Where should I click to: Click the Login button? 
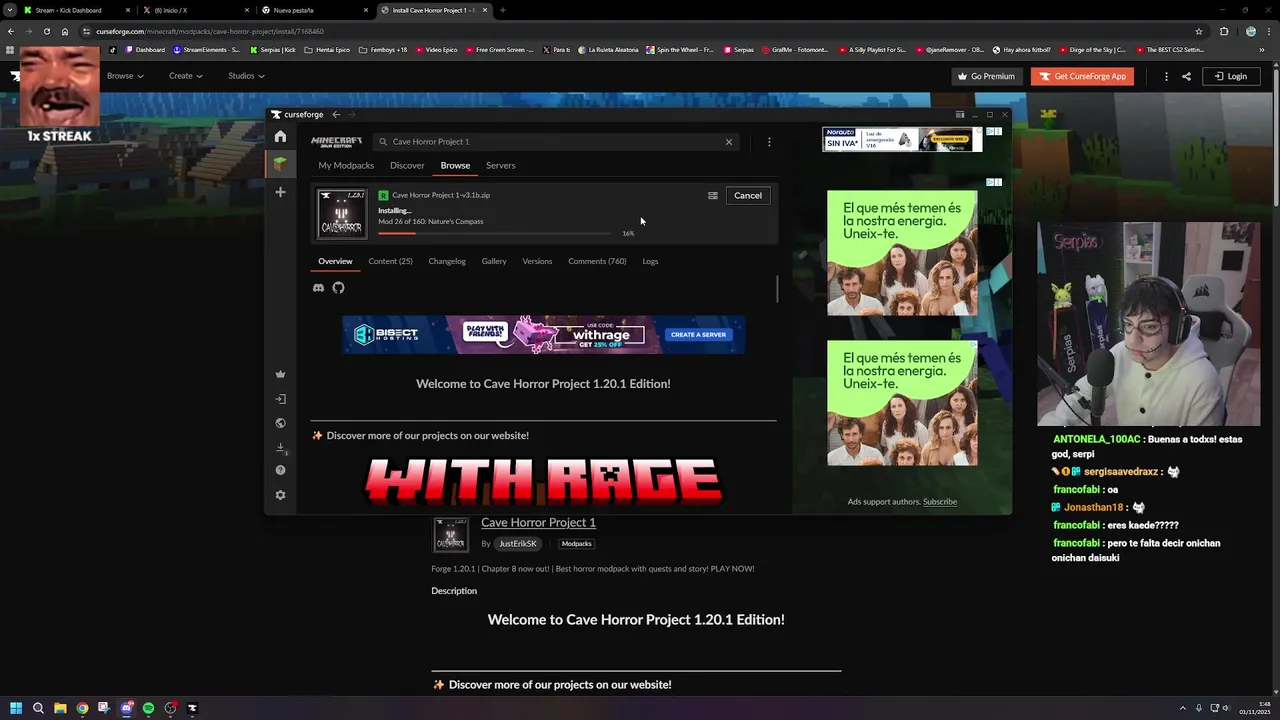1231,76
